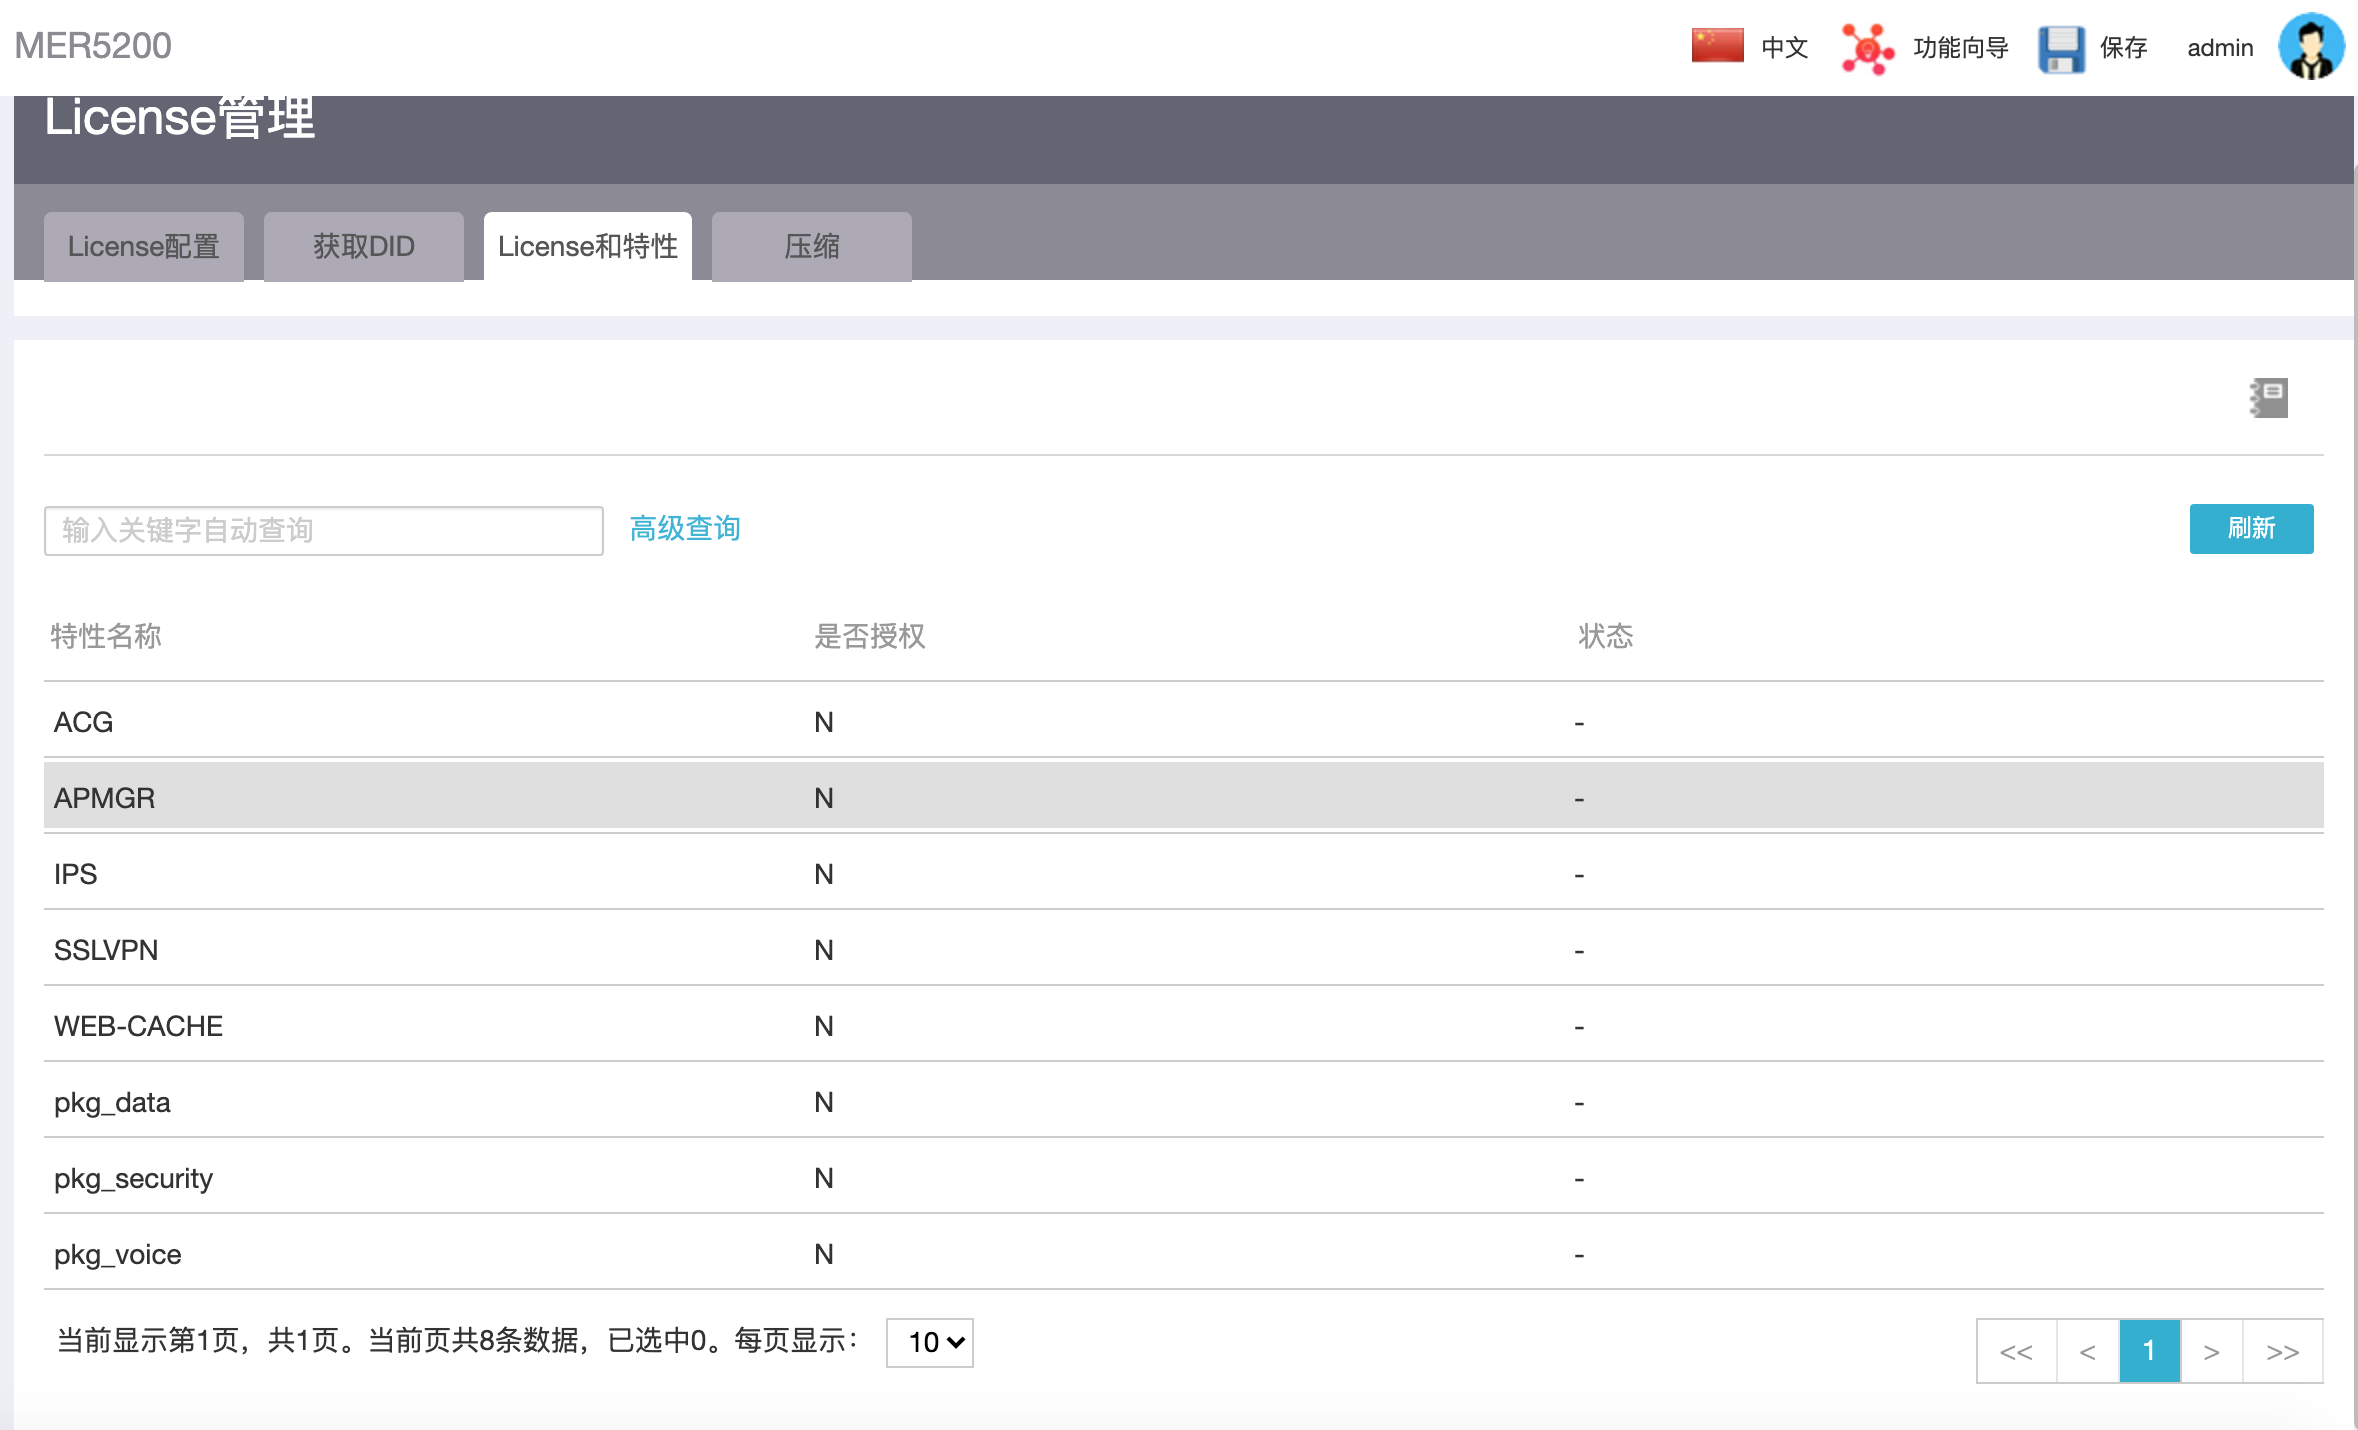Click the floppy disk save icon
Screen dimensions: 2358x1430
[x=2061, y=48]
